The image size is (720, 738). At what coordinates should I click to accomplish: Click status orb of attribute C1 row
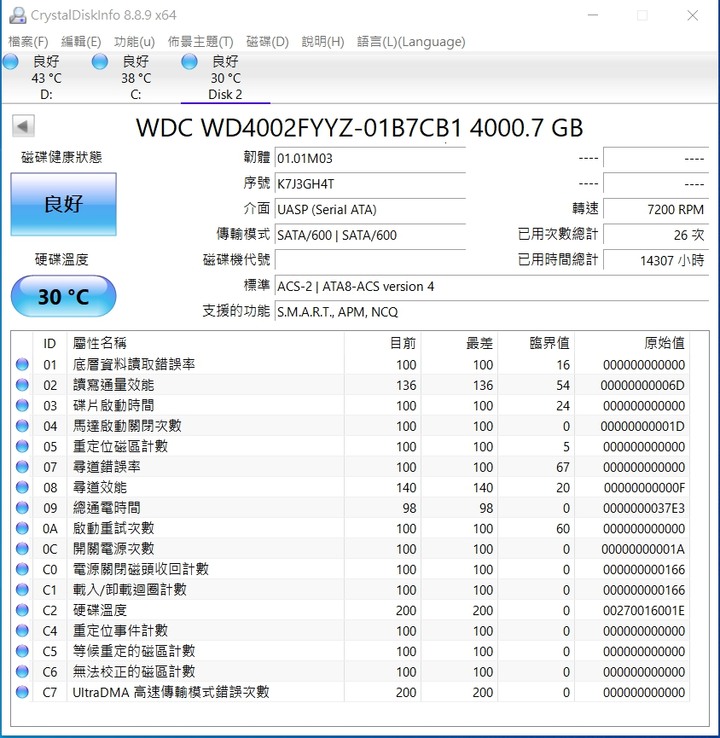point(22,590)
